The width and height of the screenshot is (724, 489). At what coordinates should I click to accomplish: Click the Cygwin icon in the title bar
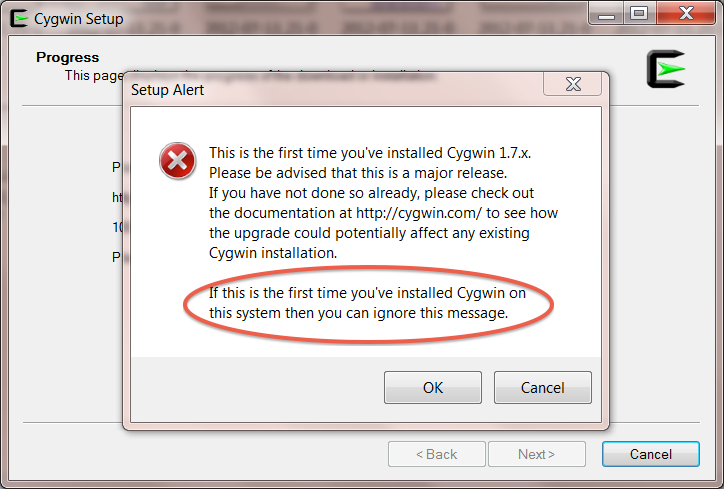click(19, 19)
